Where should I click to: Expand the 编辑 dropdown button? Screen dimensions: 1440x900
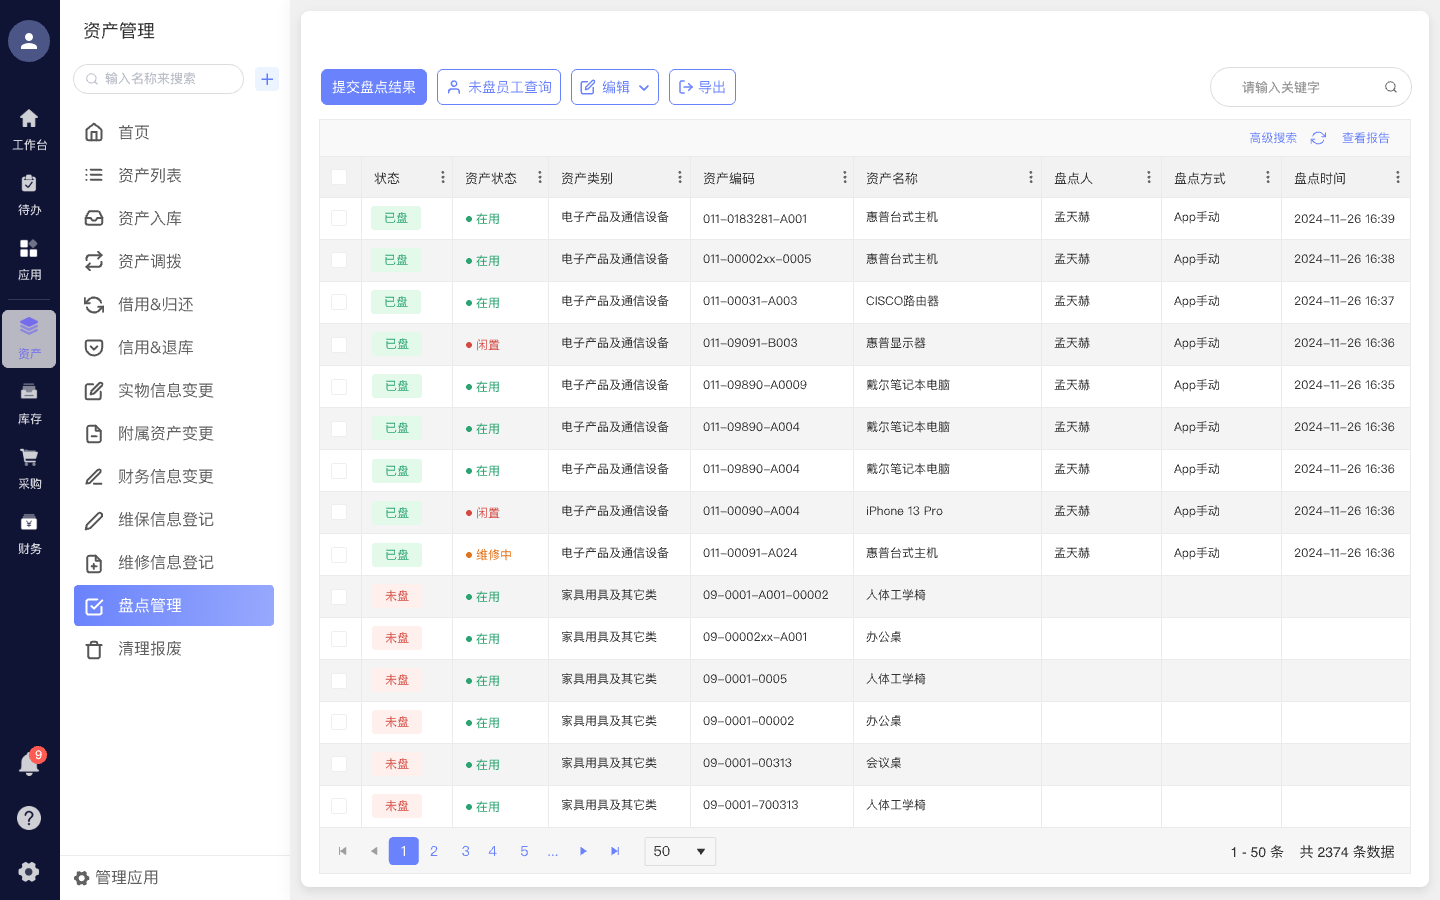(x=615, y=87)
